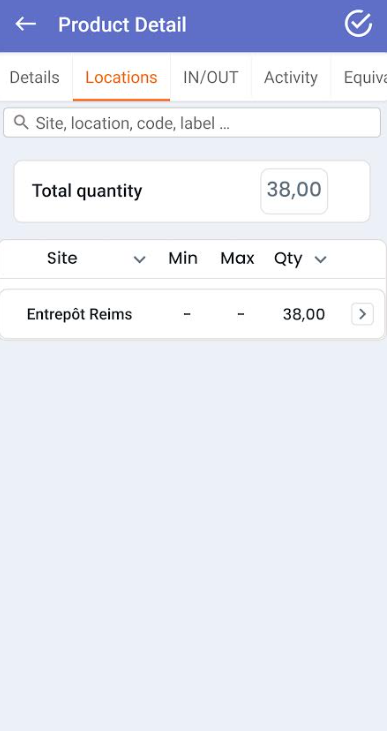Sort by the Qty column header
Viewport: 387px width, 731px height.
click(x=288, y=259)
